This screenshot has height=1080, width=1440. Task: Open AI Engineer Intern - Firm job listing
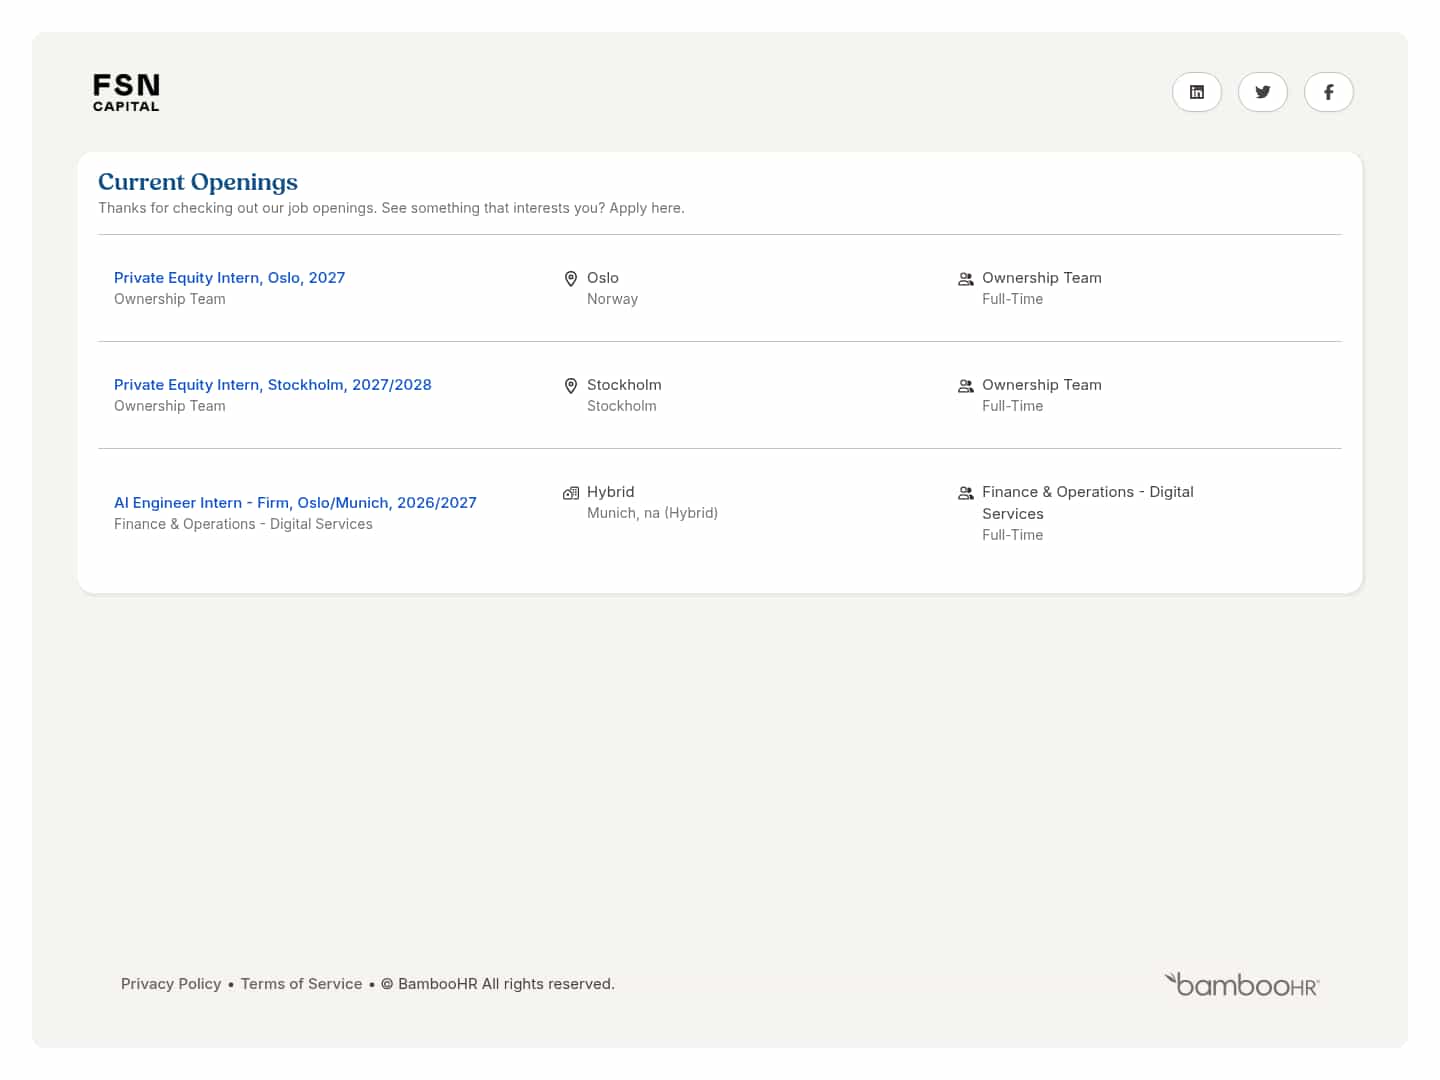(x=295, y=503)
